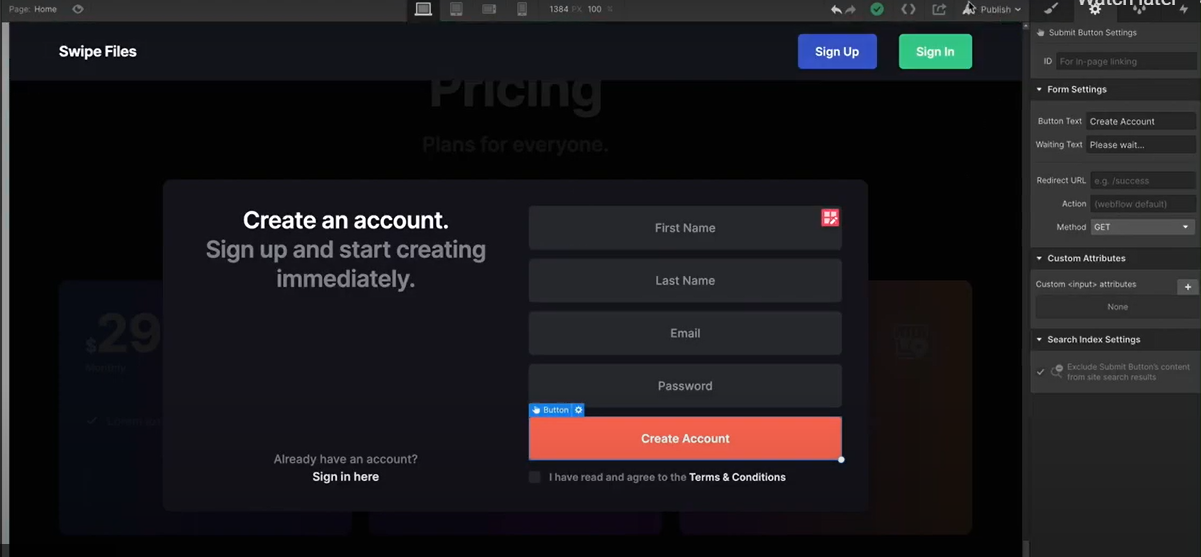Click the Redirect URL input field

pos(1141,181)
